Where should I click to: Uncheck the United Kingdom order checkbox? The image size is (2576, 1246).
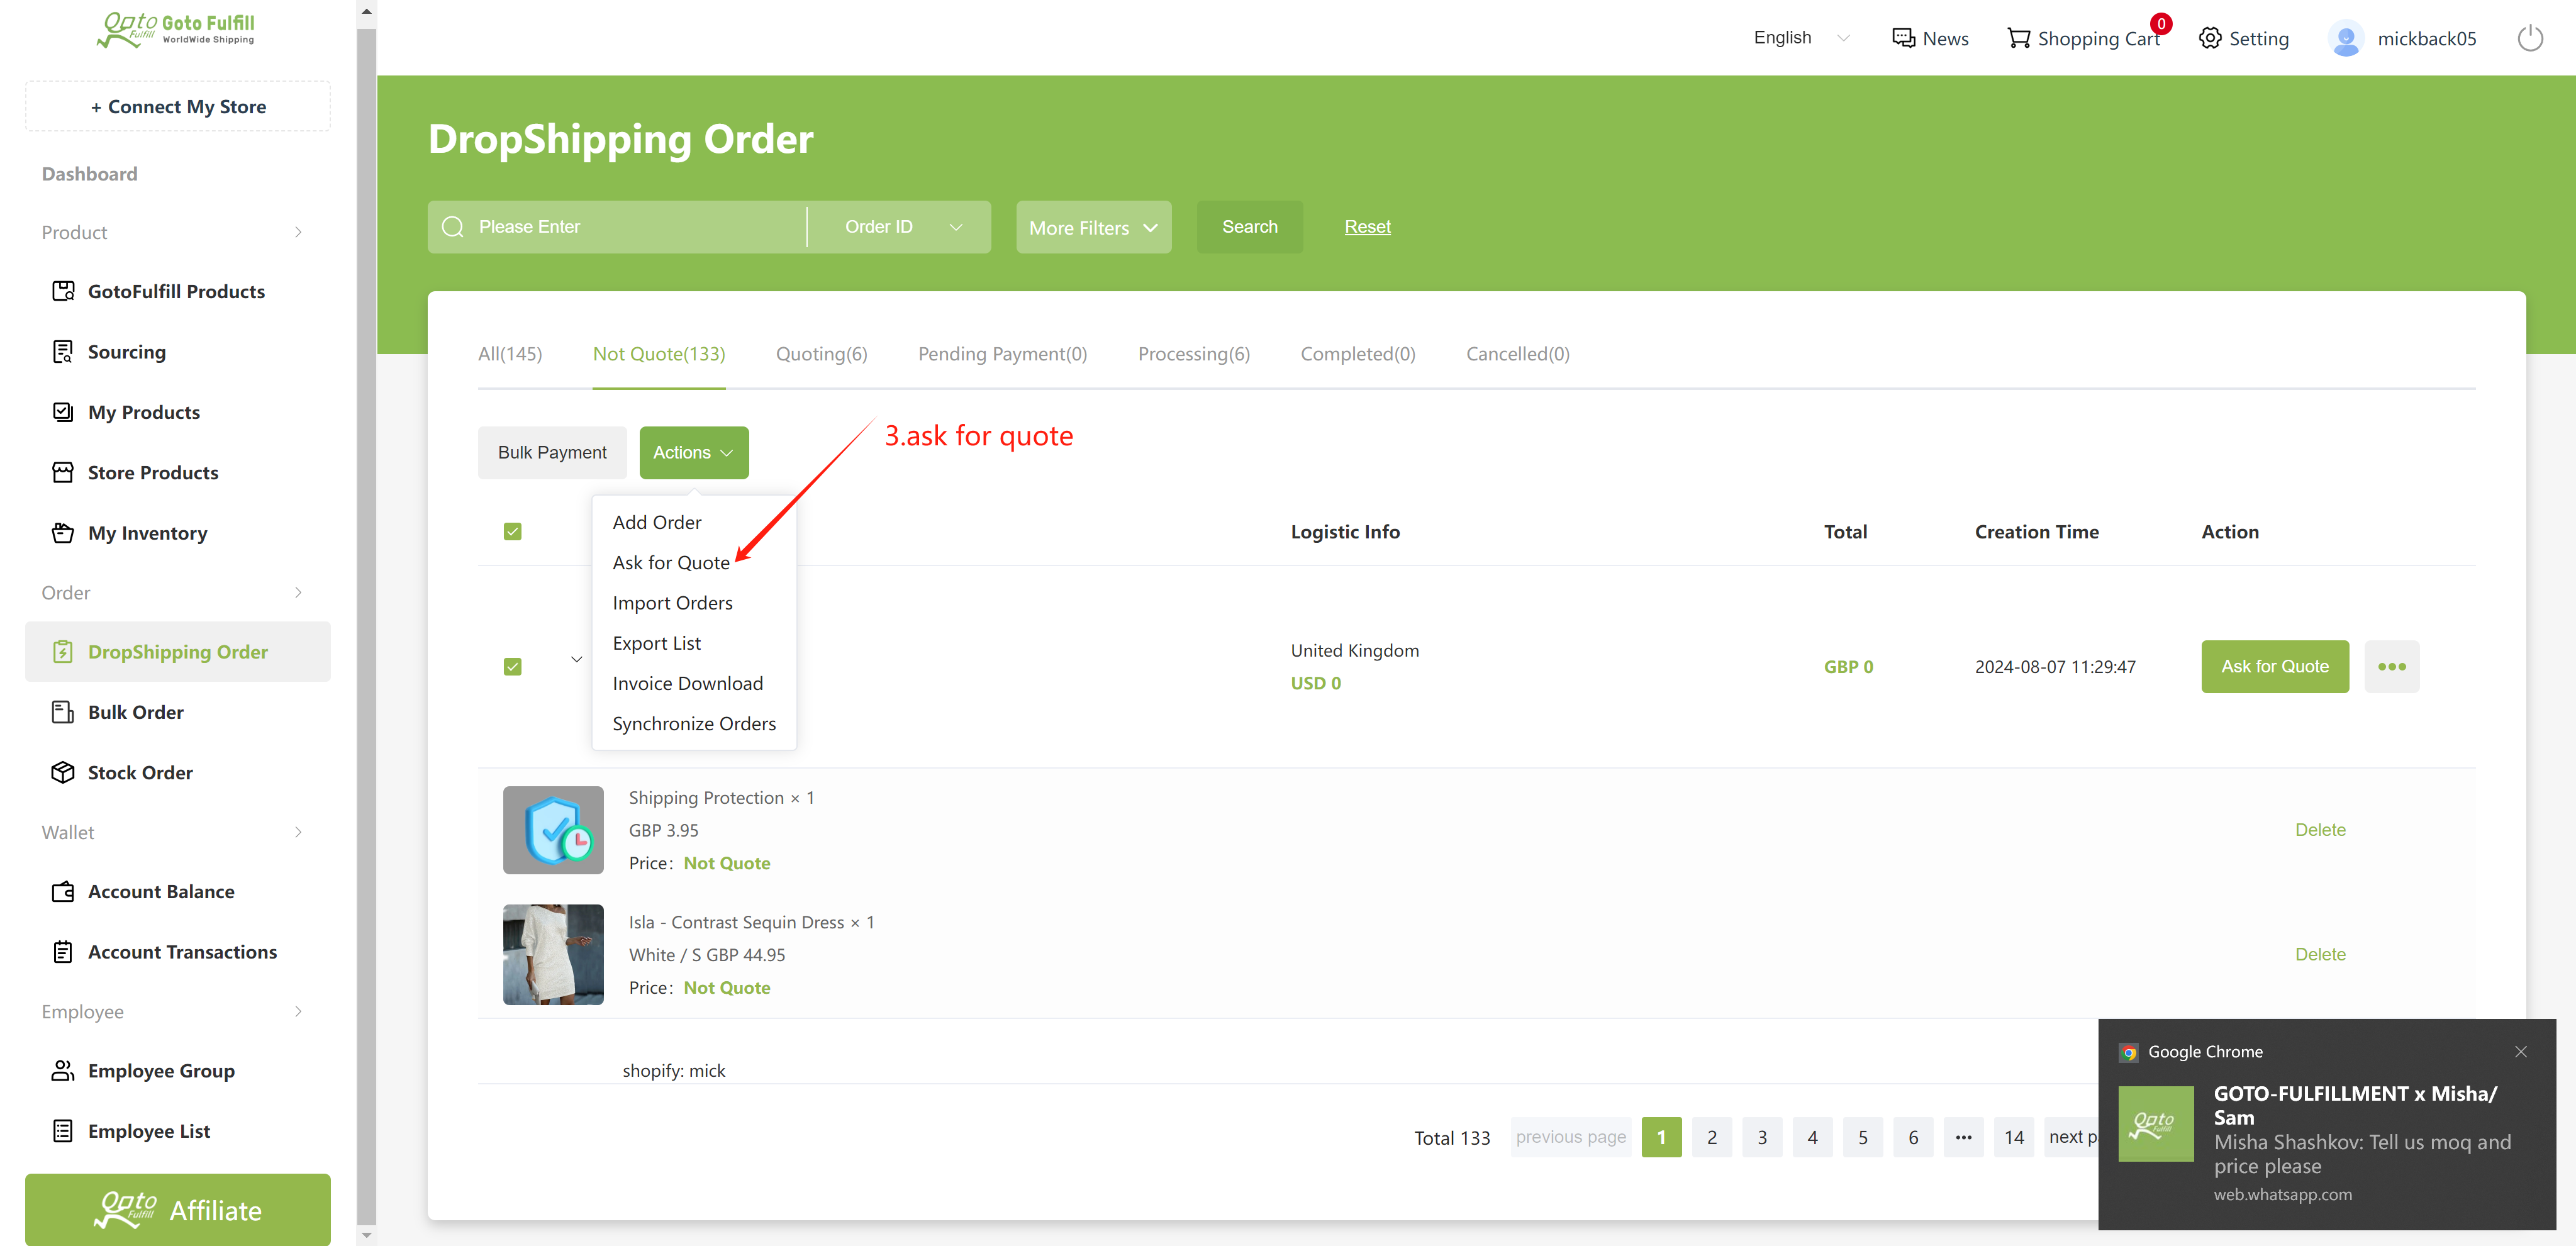[513, 666]
